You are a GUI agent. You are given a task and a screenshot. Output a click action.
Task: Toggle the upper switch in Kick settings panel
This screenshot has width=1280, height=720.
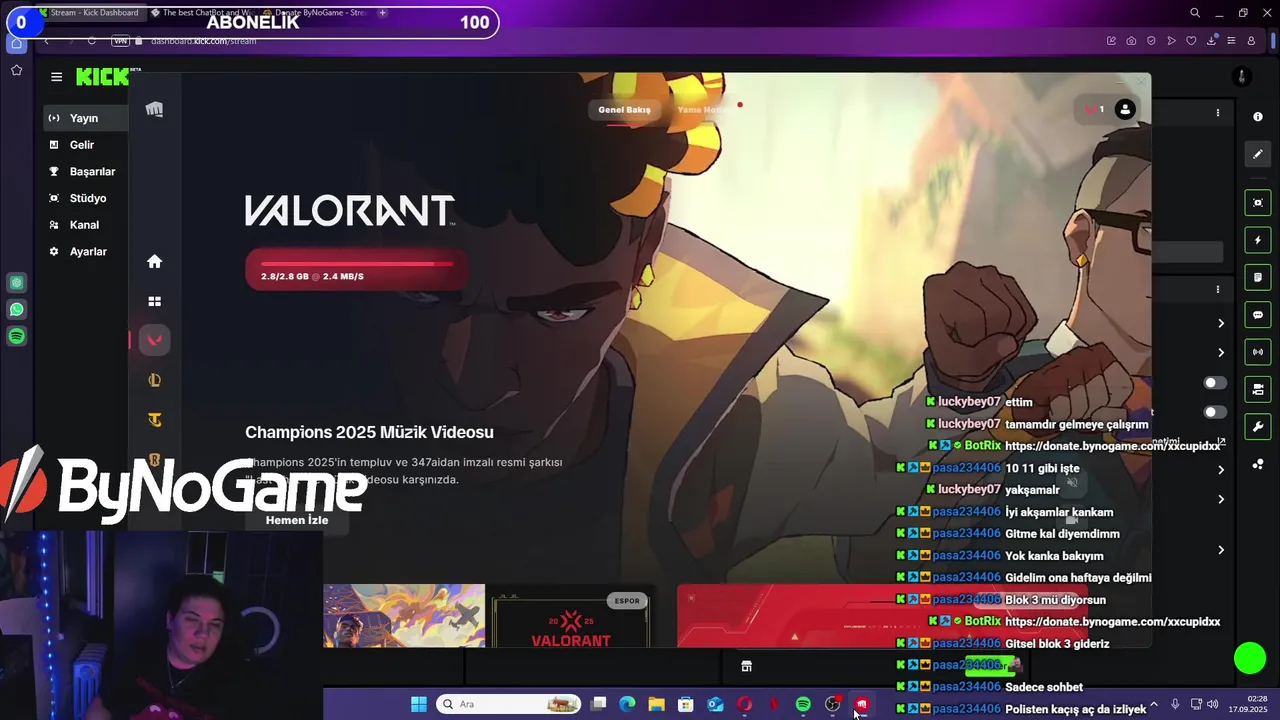1214,383
